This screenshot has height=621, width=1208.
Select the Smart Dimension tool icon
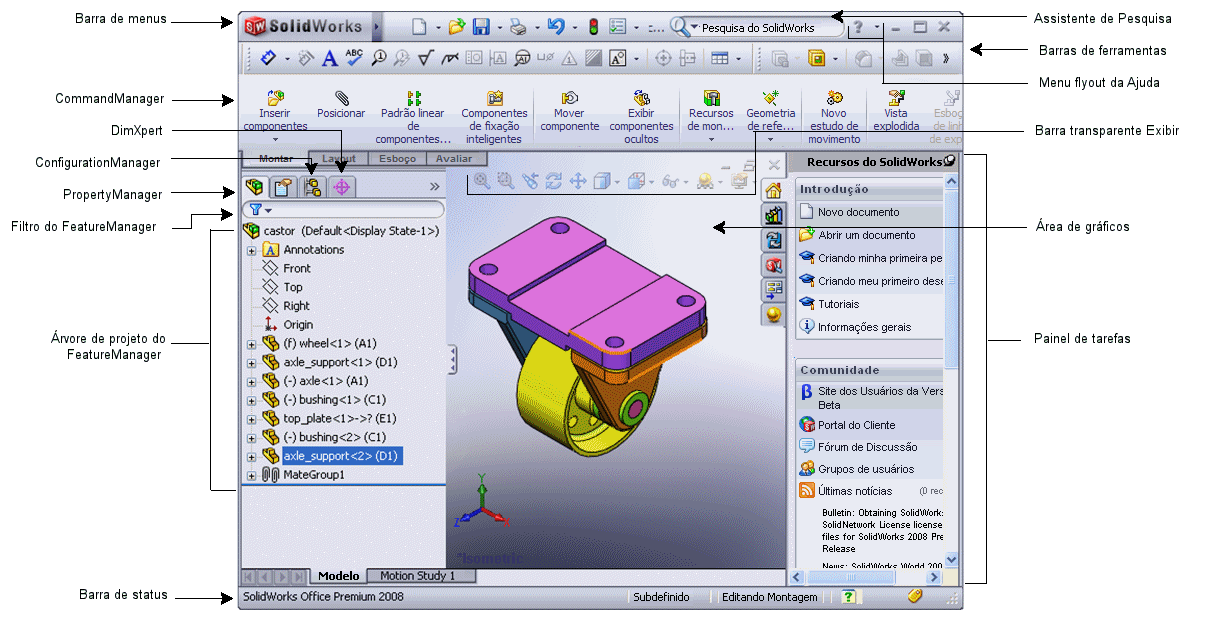point(268,59)
